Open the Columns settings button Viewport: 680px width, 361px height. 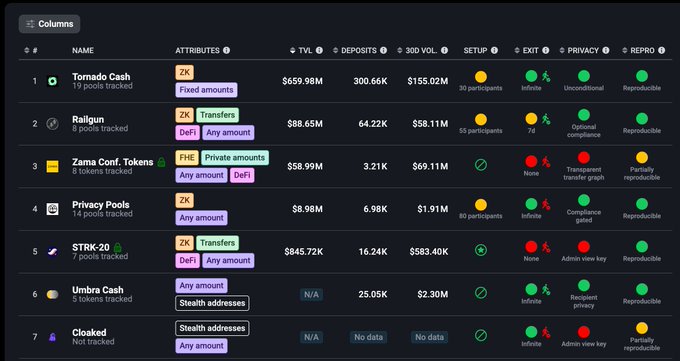49,24
